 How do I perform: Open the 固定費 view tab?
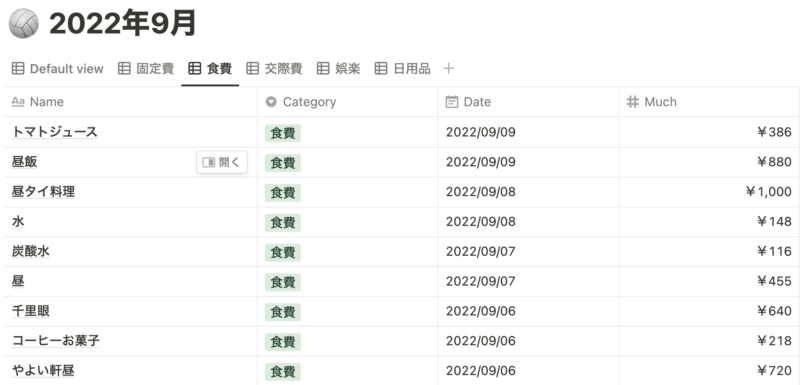click(x=146, y=68)
